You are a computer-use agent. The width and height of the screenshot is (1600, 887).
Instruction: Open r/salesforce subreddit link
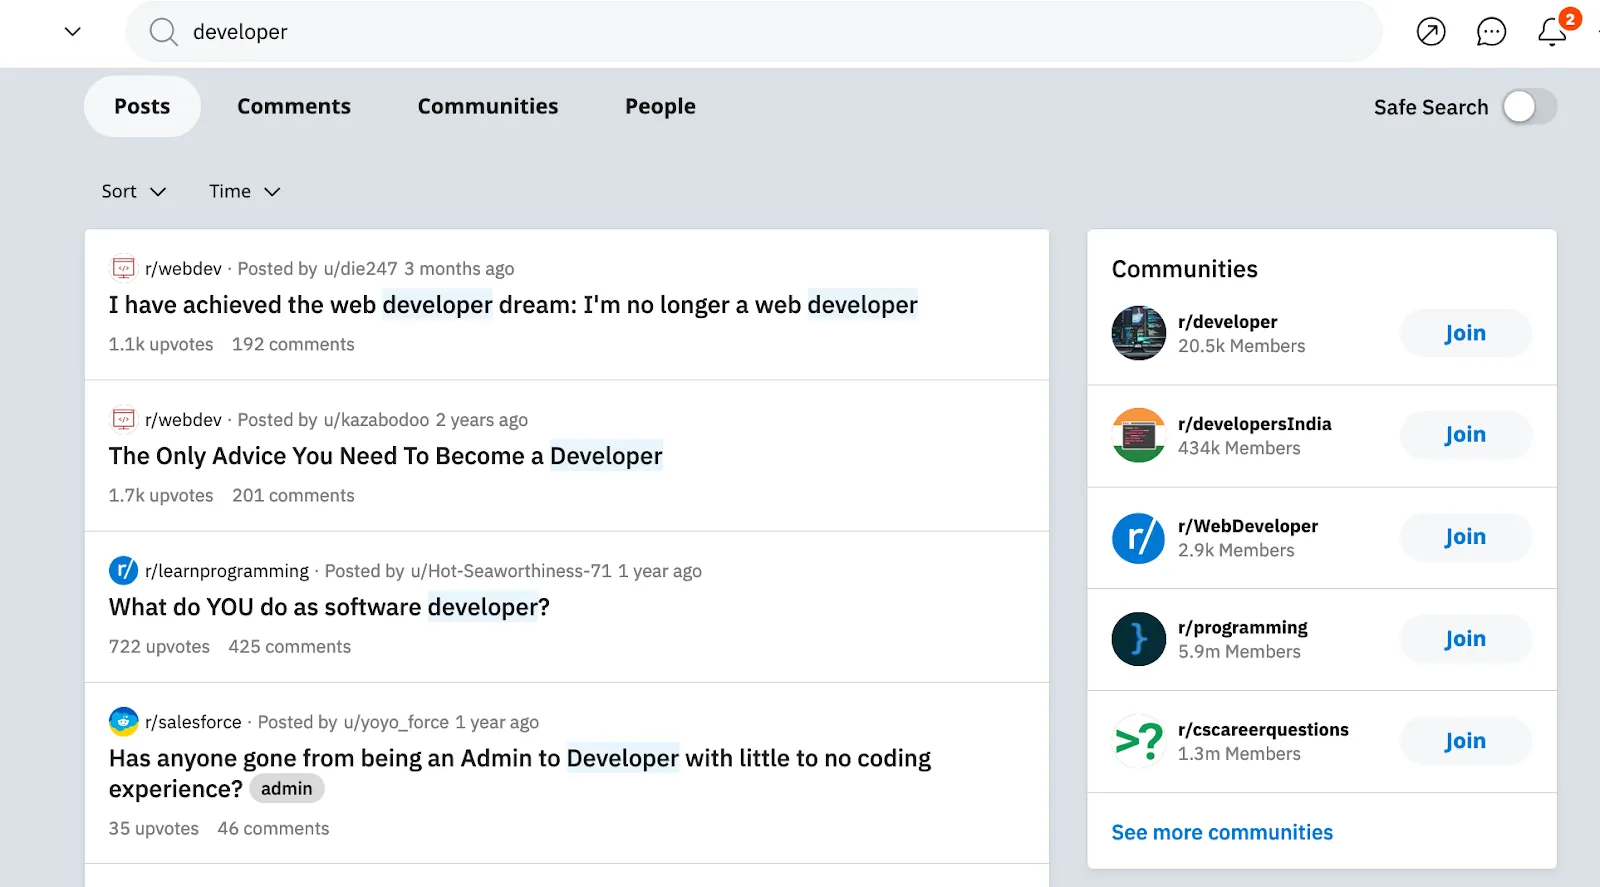click(193, 721)
